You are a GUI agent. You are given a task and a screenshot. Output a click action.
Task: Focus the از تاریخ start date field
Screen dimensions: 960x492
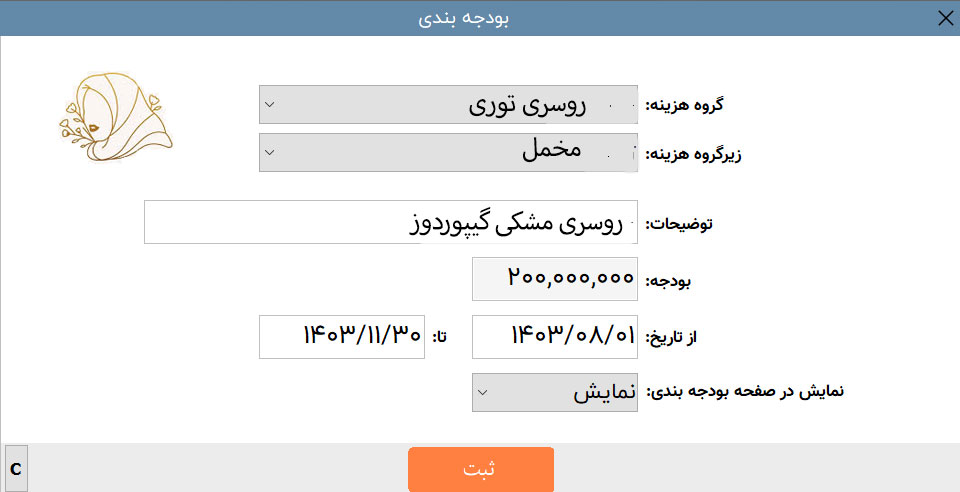pyautogui.click(x=555, y=337)
